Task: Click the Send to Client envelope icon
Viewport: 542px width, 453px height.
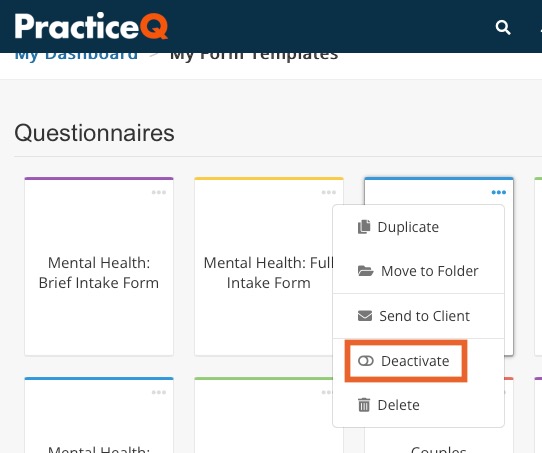Action: [365, 316]
